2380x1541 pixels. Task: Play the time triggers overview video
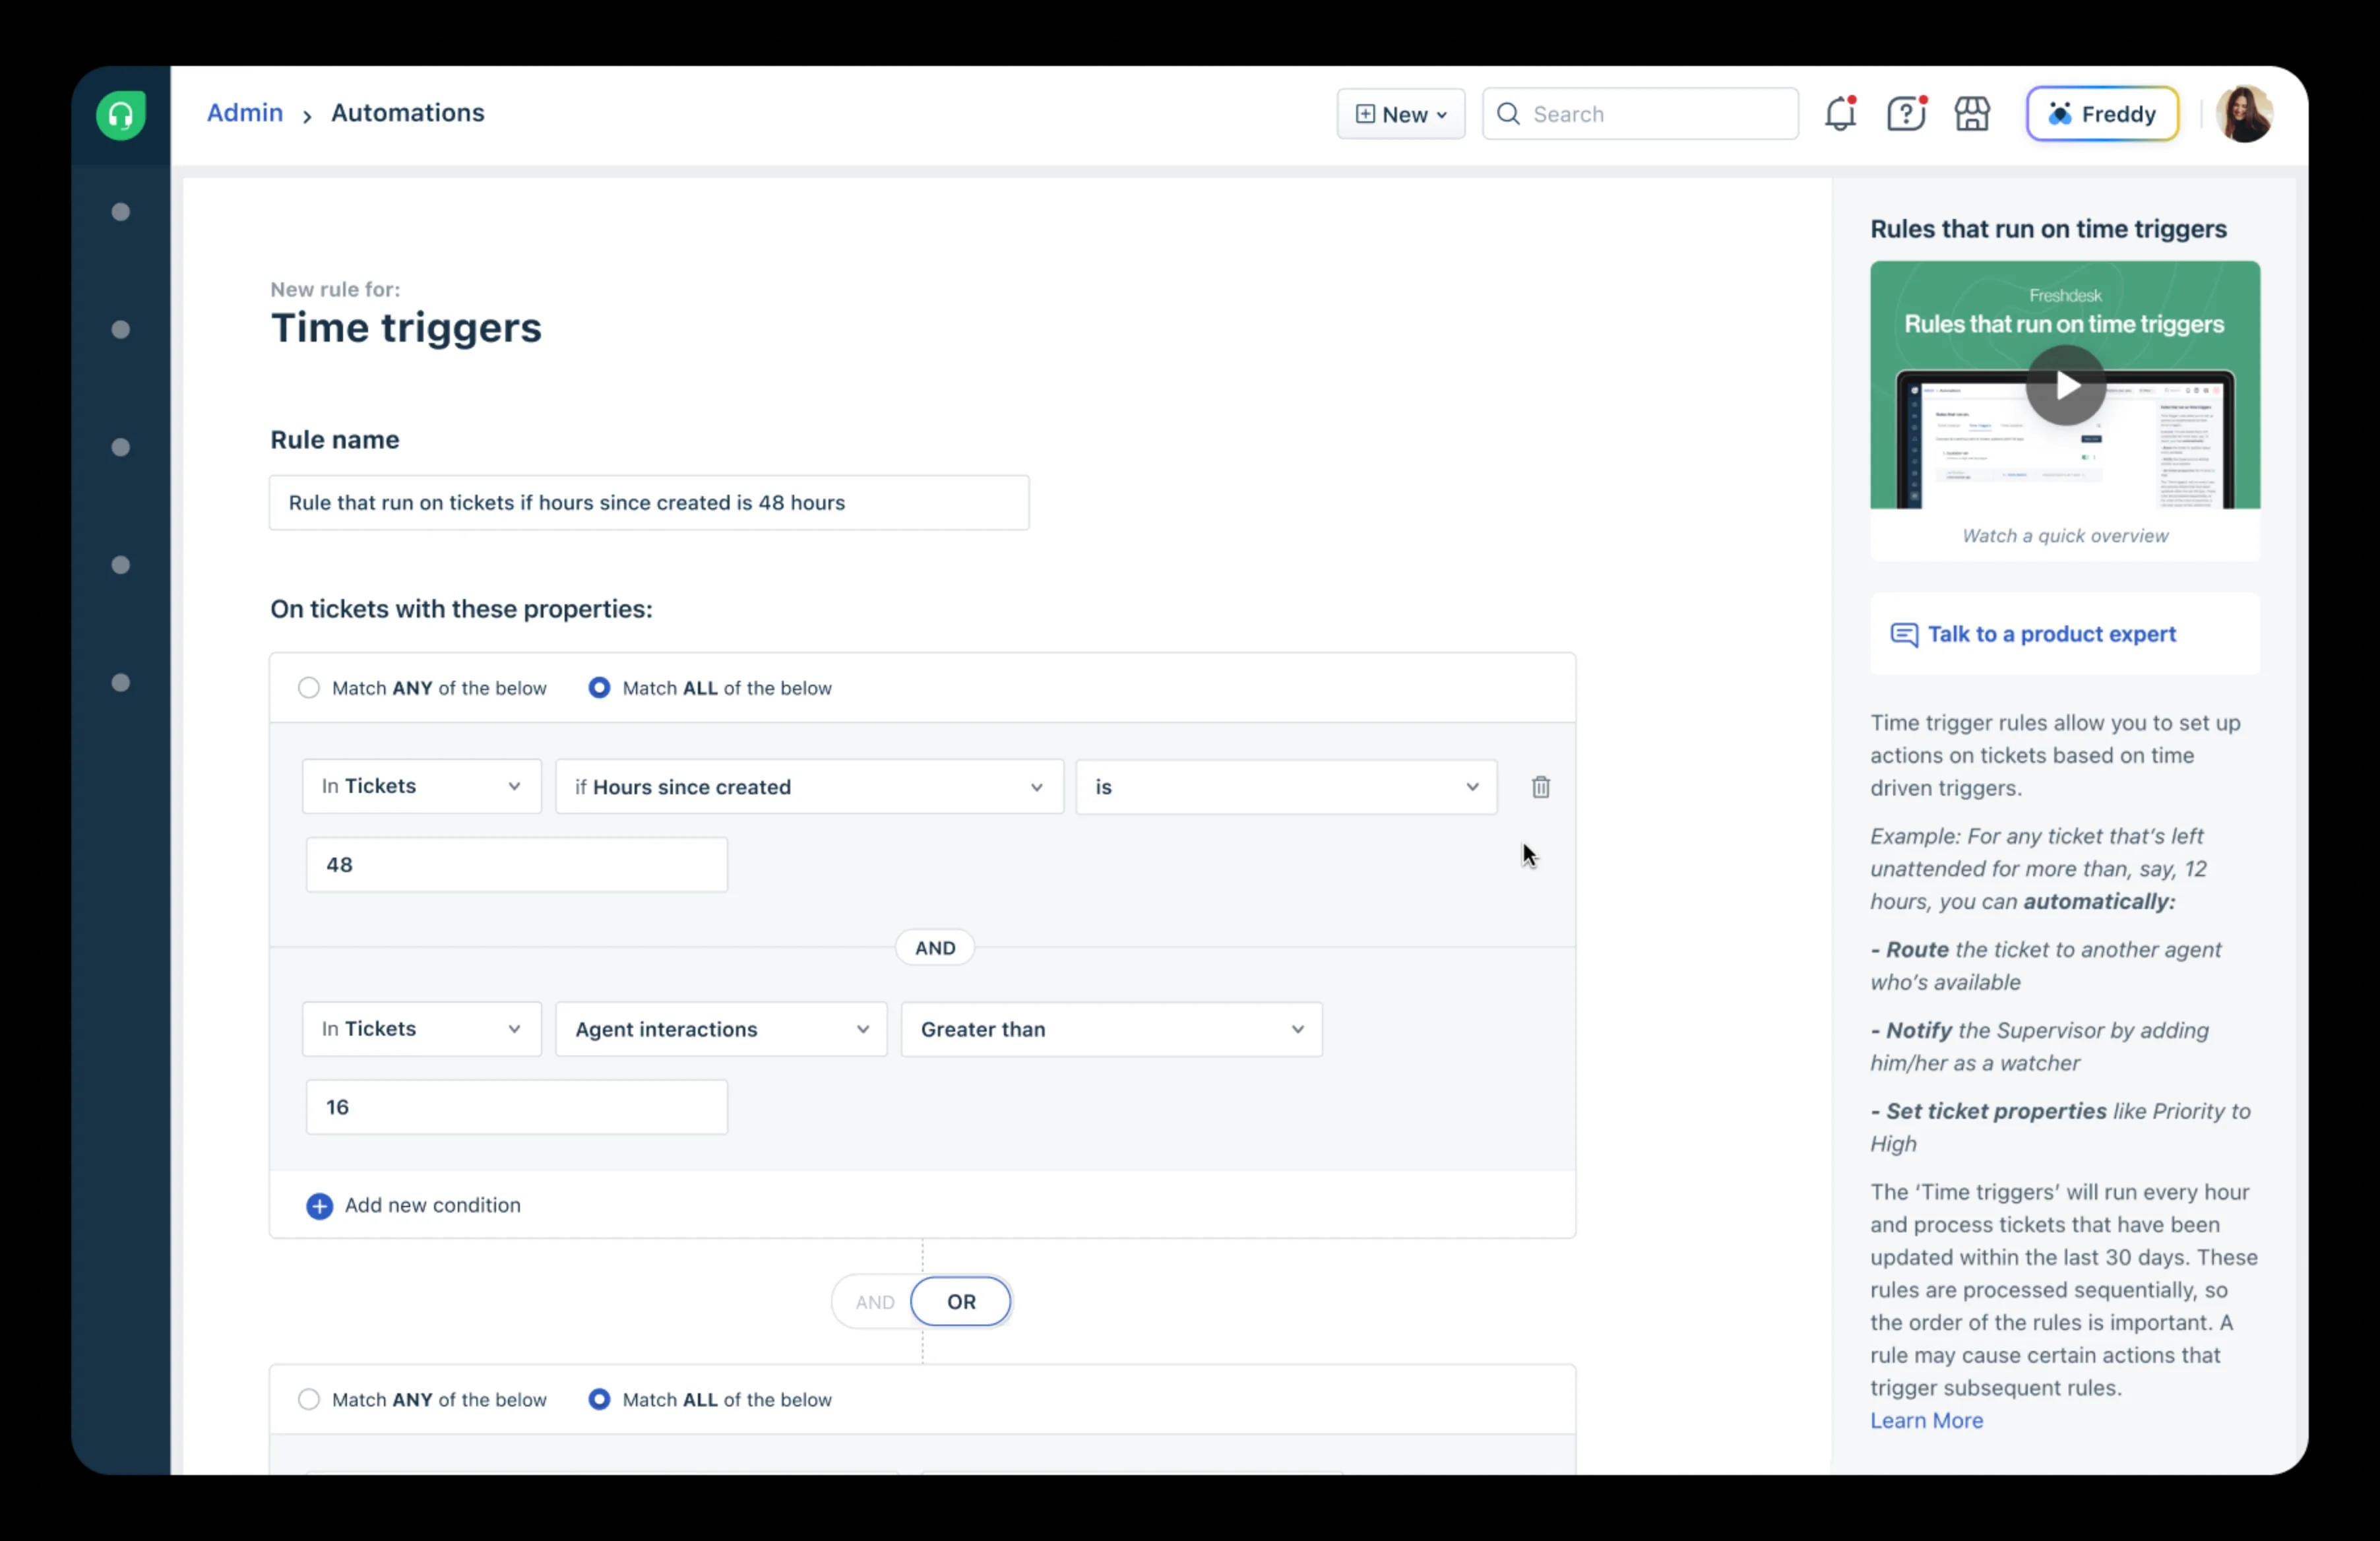(x=2065, y=385)
